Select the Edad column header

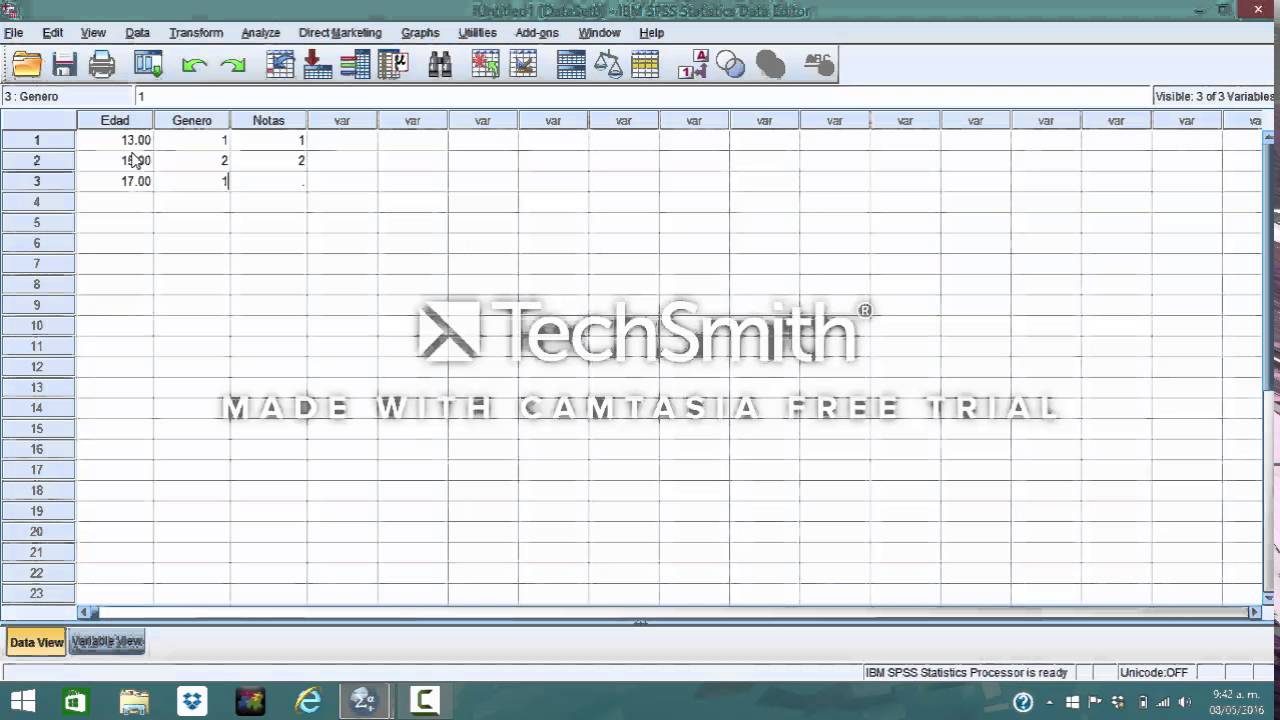click(x=115, y=120)
